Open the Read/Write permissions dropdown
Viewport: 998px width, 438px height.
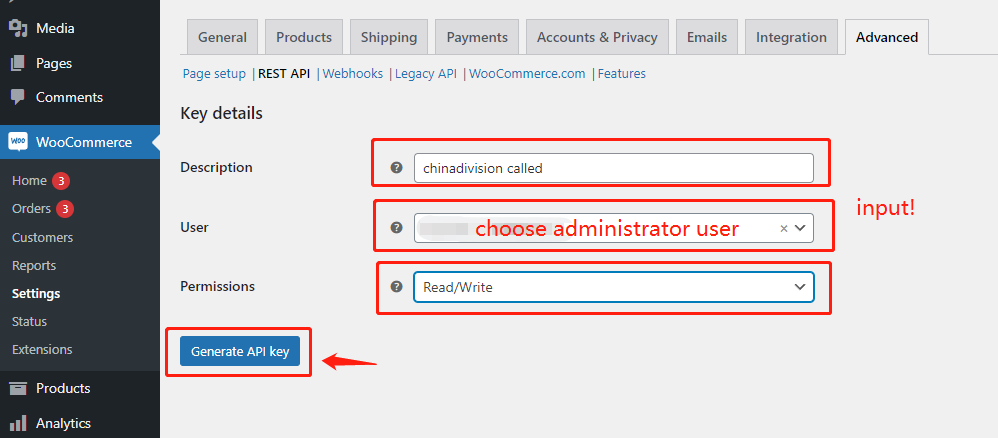(x=614, y=287)
